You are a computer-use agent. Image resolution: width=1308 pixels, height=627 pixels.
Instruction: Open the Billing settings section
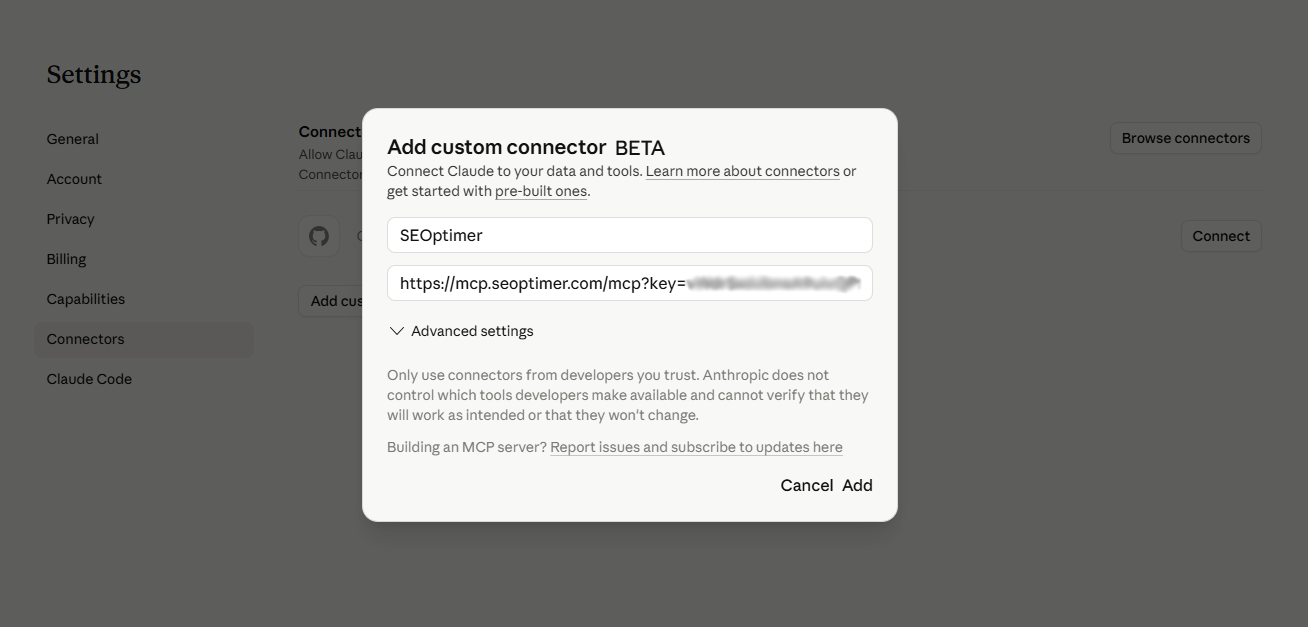click(66, 258)
